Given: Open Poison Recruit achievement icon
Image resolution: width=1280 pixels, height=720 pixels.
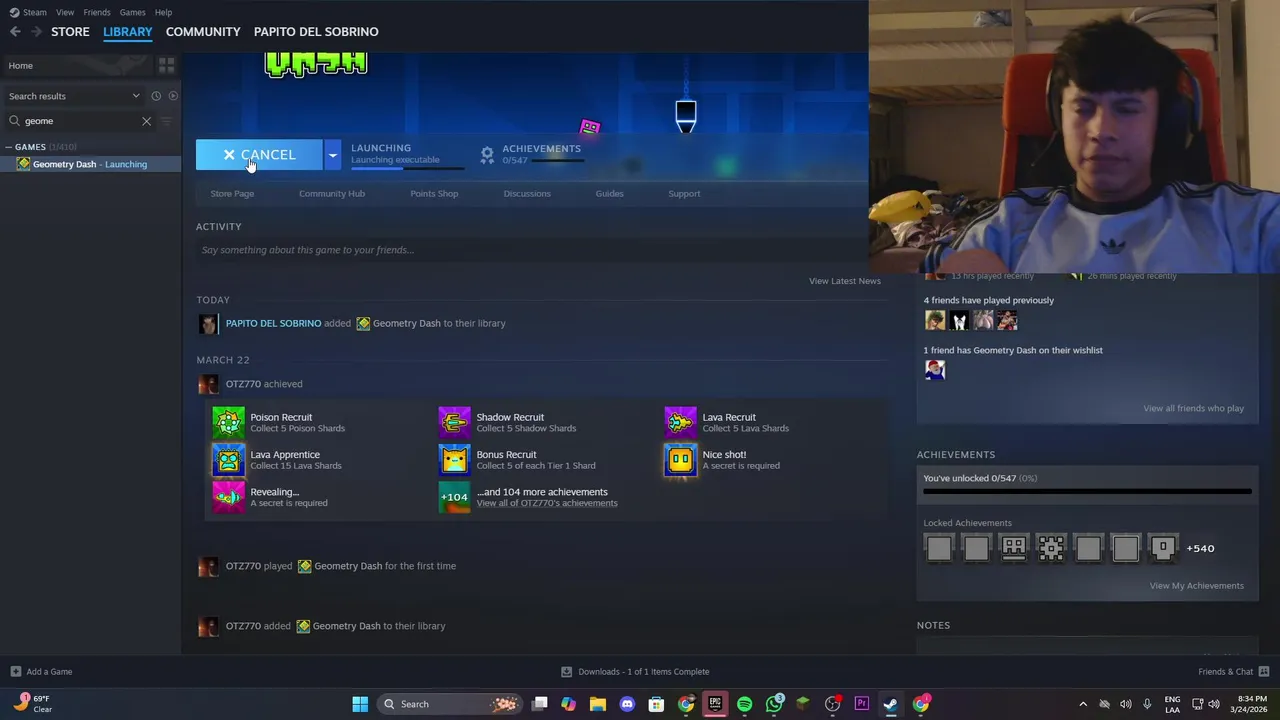Looking at the screenshot, I should (228, 422).
